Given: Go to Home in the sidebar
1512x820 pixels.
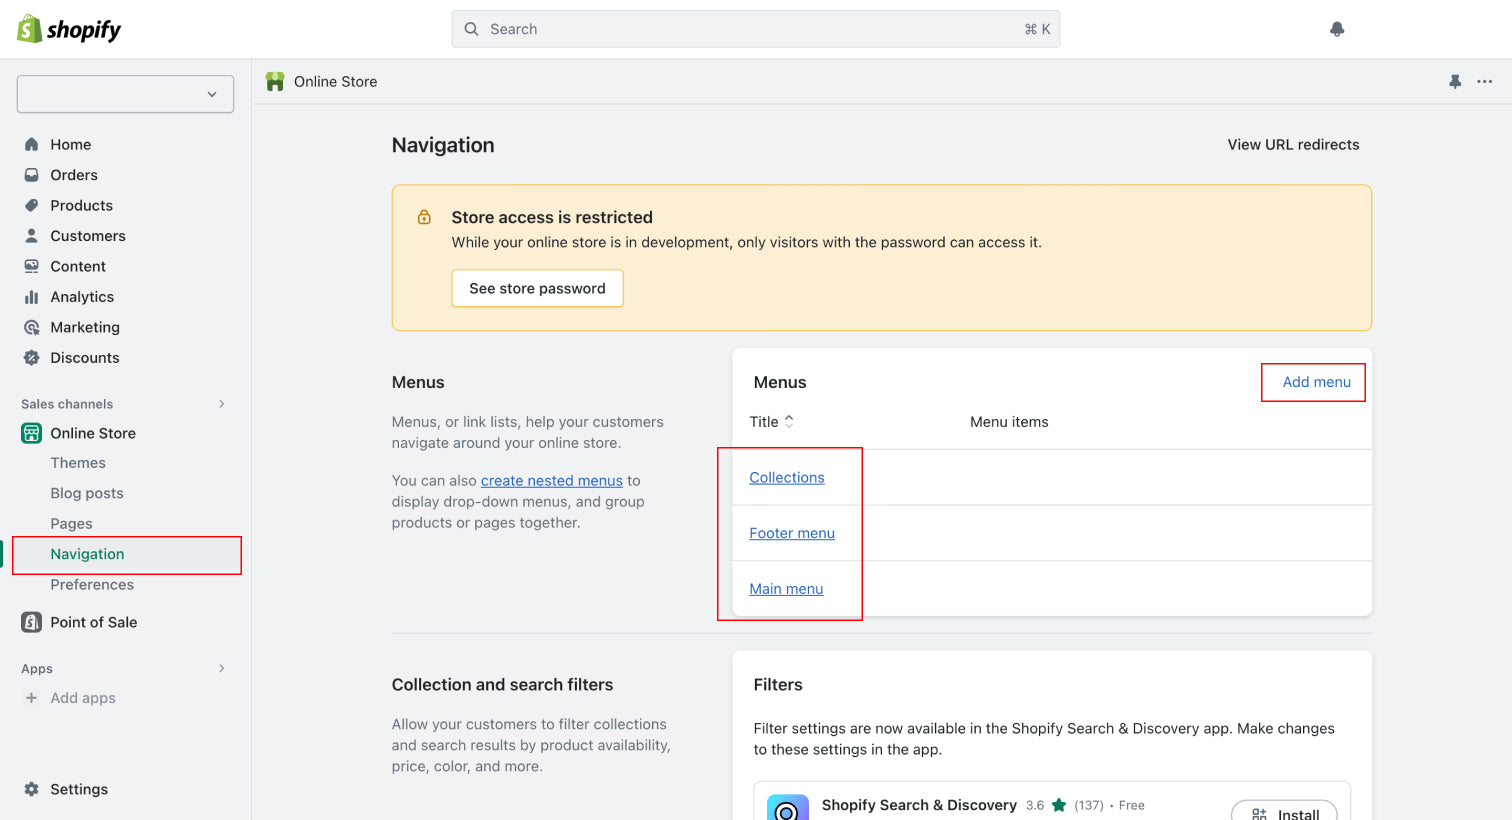Looking at the screenshot, I should (71, 144).
